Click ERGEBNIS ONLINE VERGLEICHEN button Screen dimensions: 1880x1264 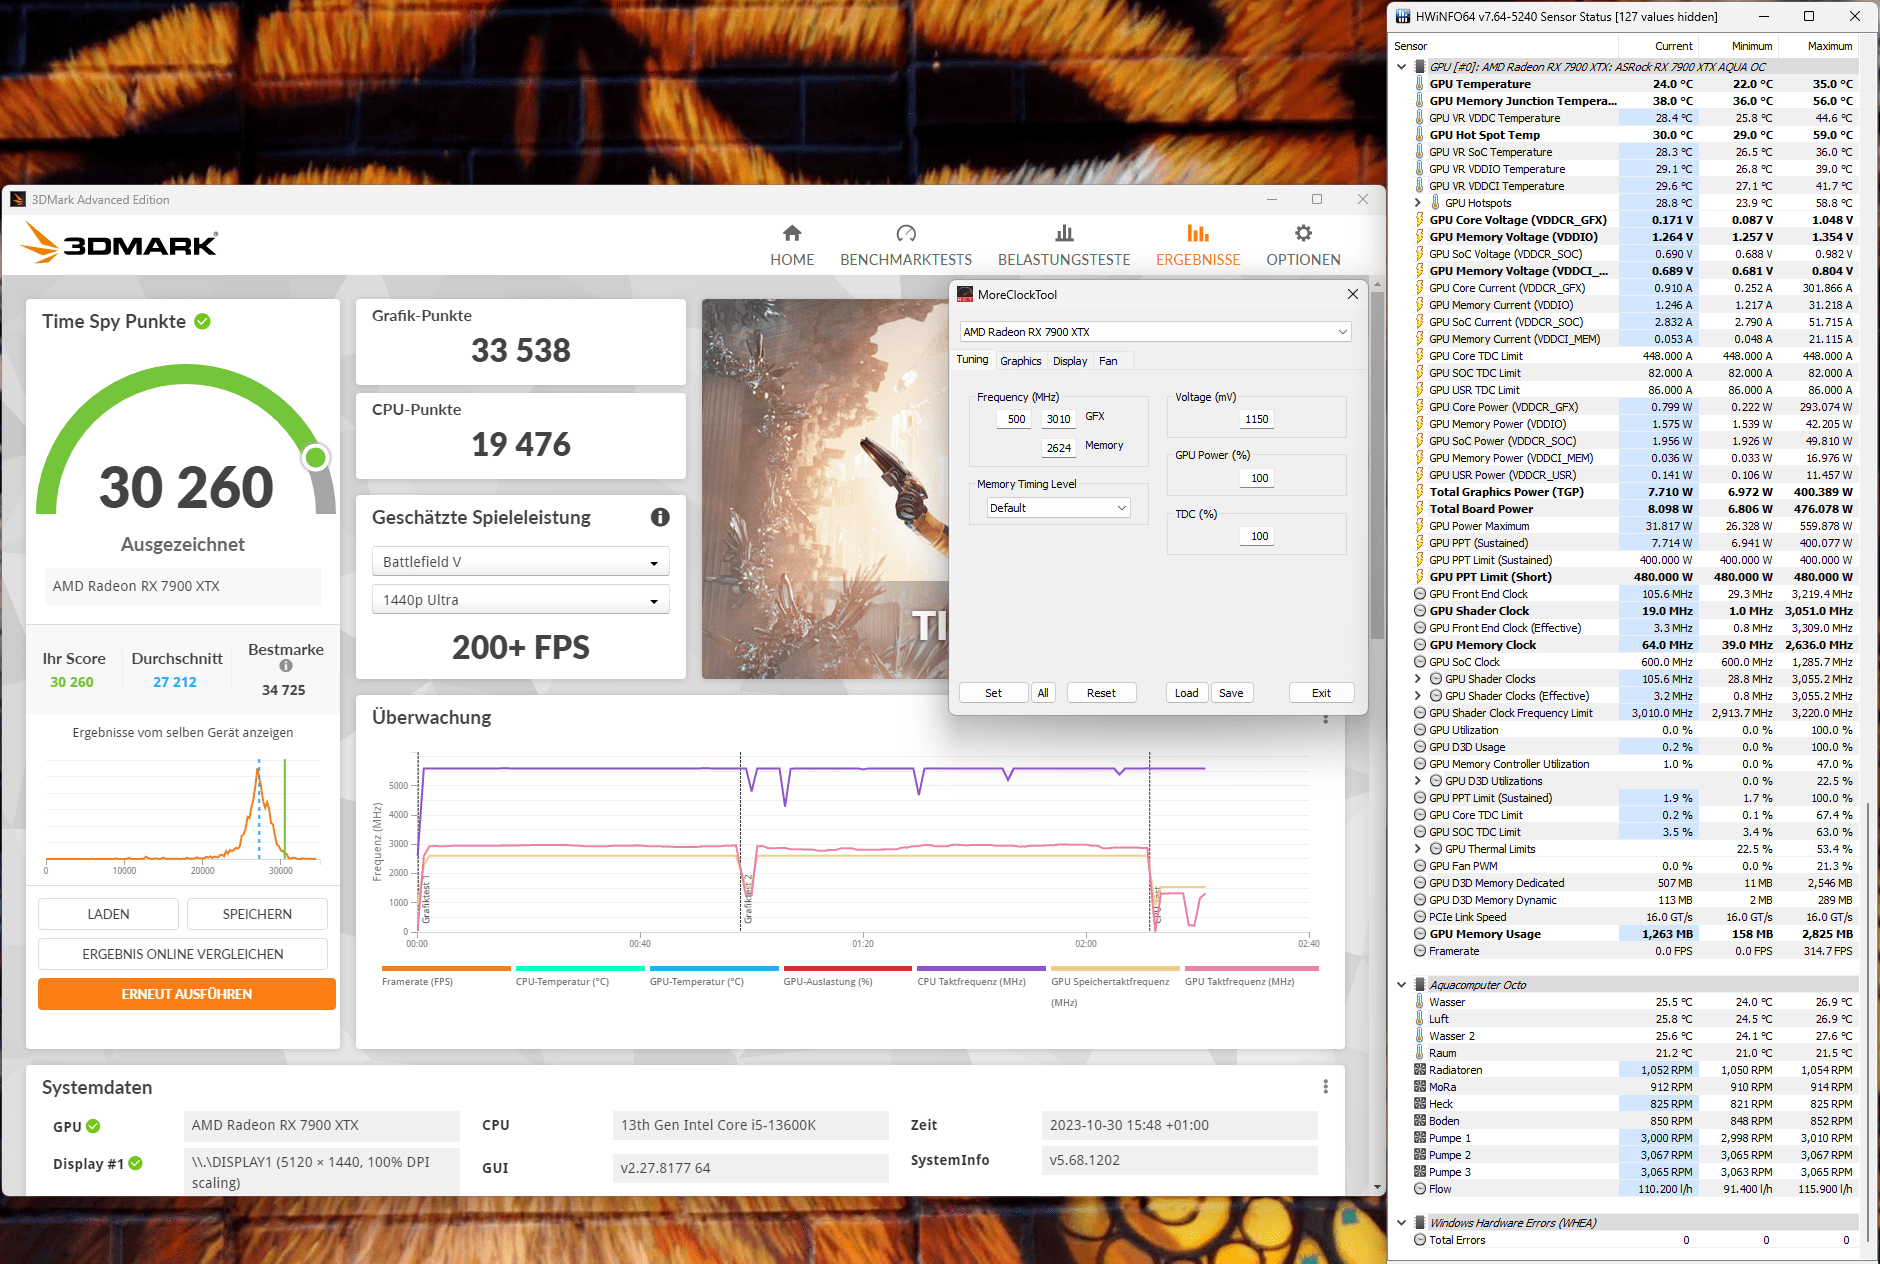[x=183, y=954]
